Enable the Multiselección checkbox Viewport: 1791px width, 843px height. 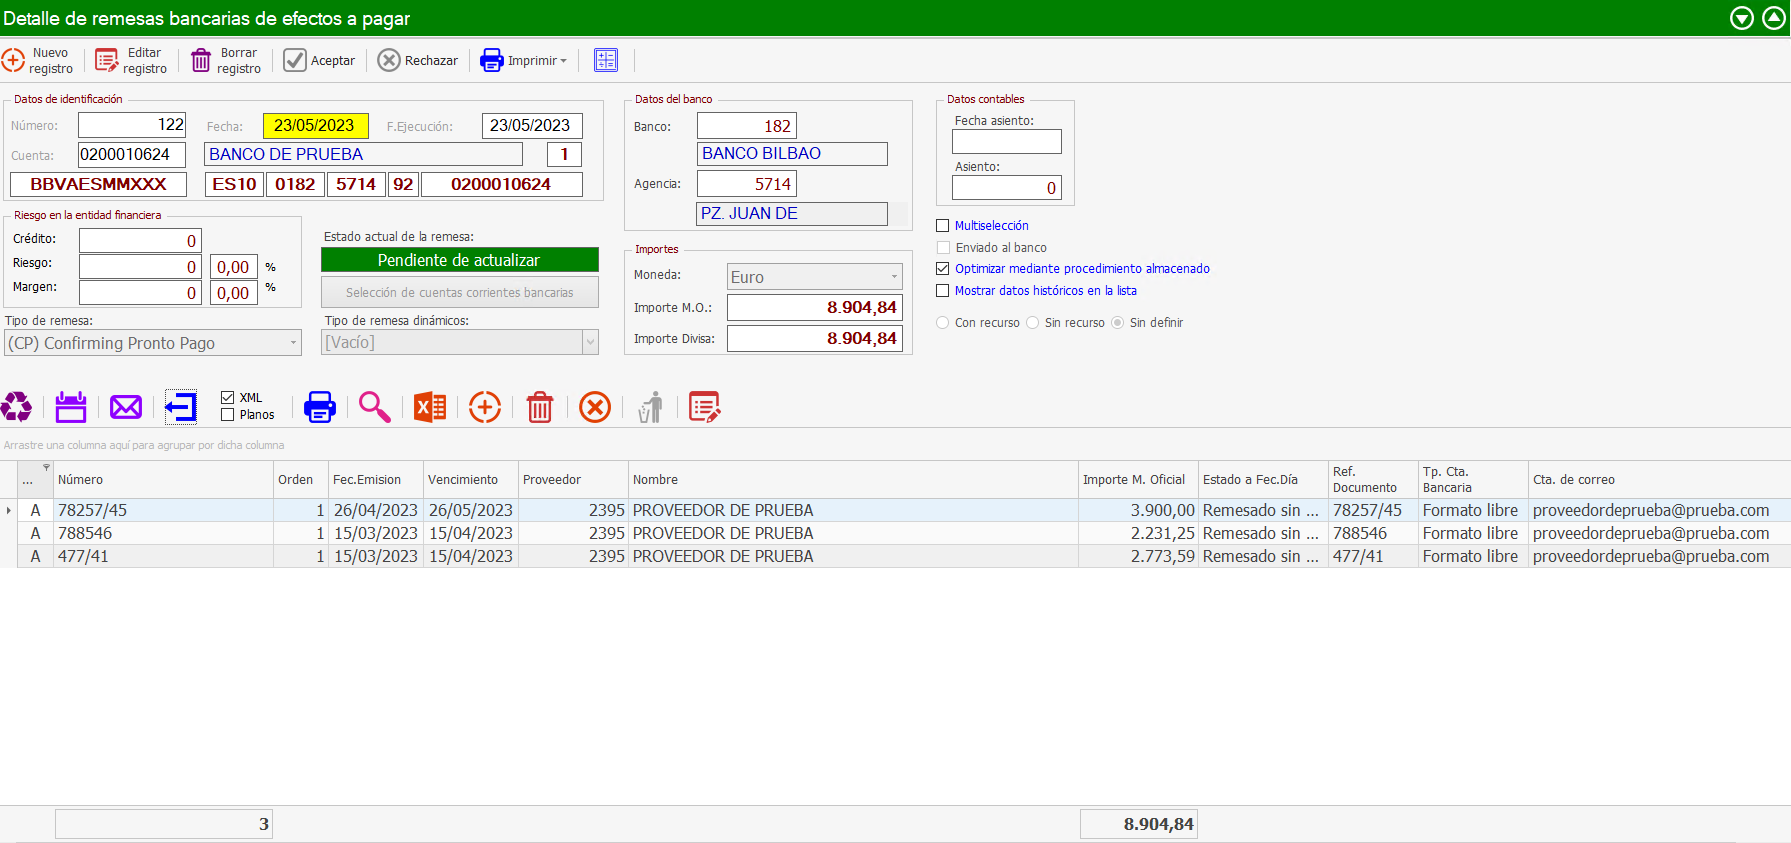(x=943, y=226)
